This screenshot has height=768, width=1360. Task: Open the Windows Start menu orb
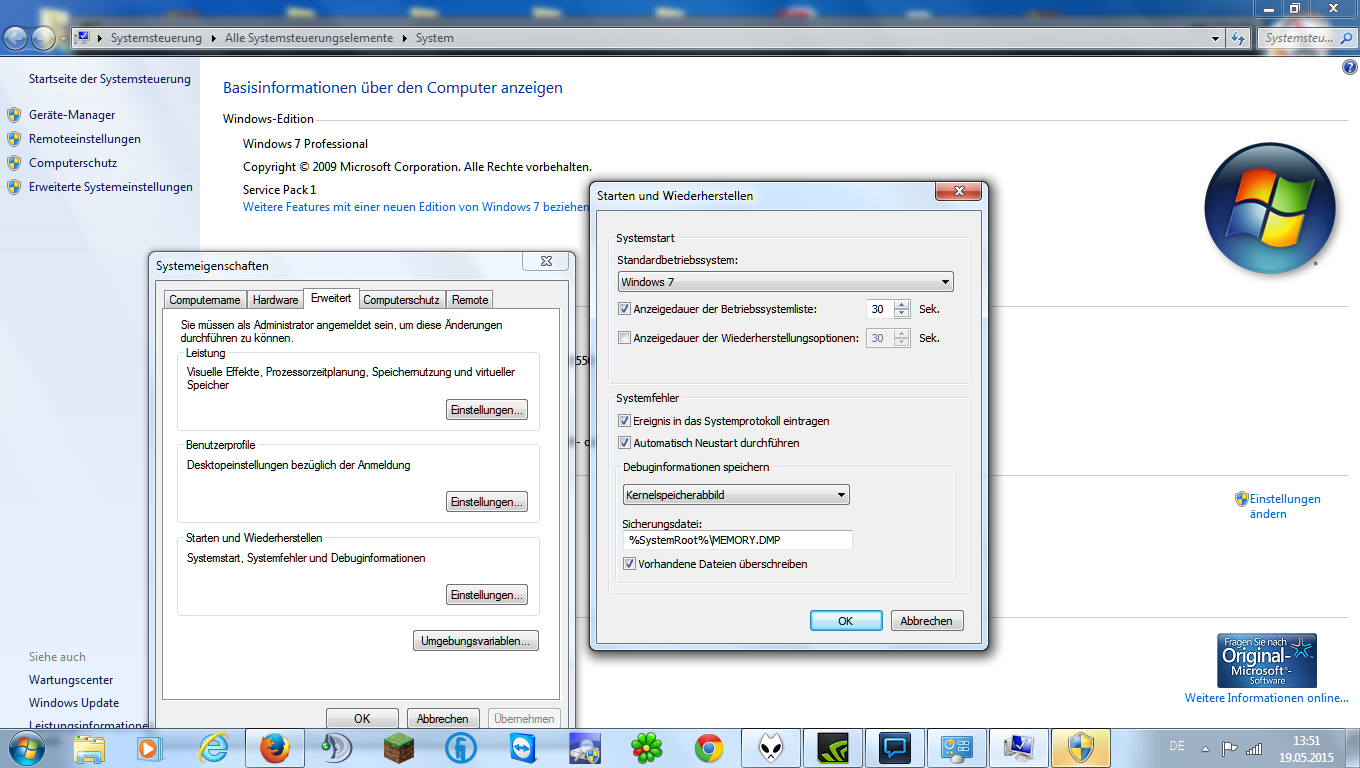point(25,748)
